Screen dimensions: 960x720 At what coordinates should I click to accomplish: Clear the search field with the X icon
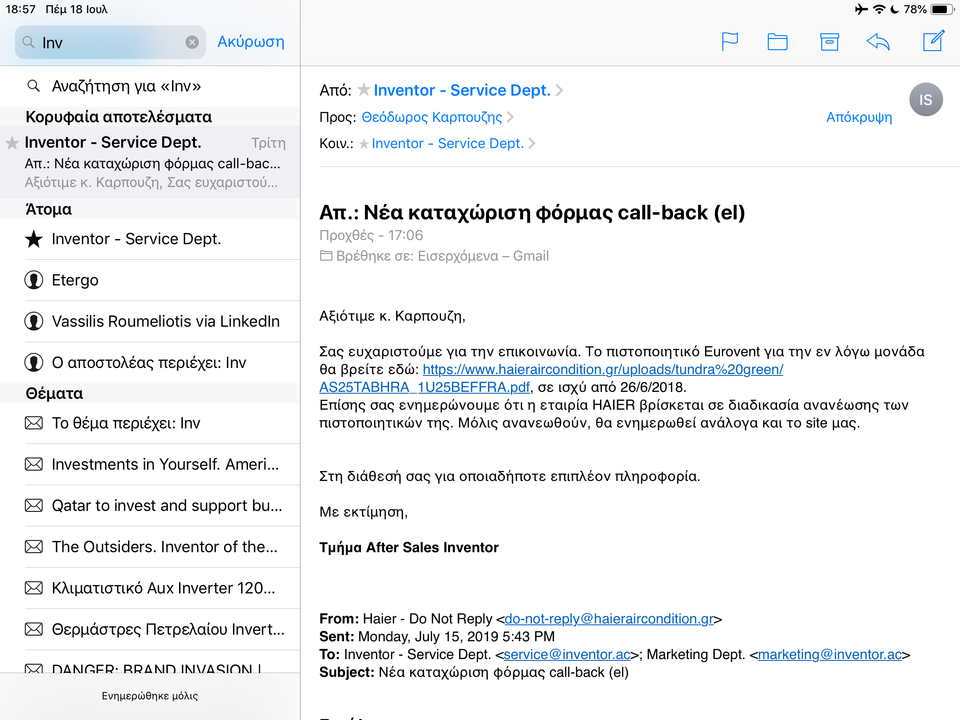click(192, 42)
